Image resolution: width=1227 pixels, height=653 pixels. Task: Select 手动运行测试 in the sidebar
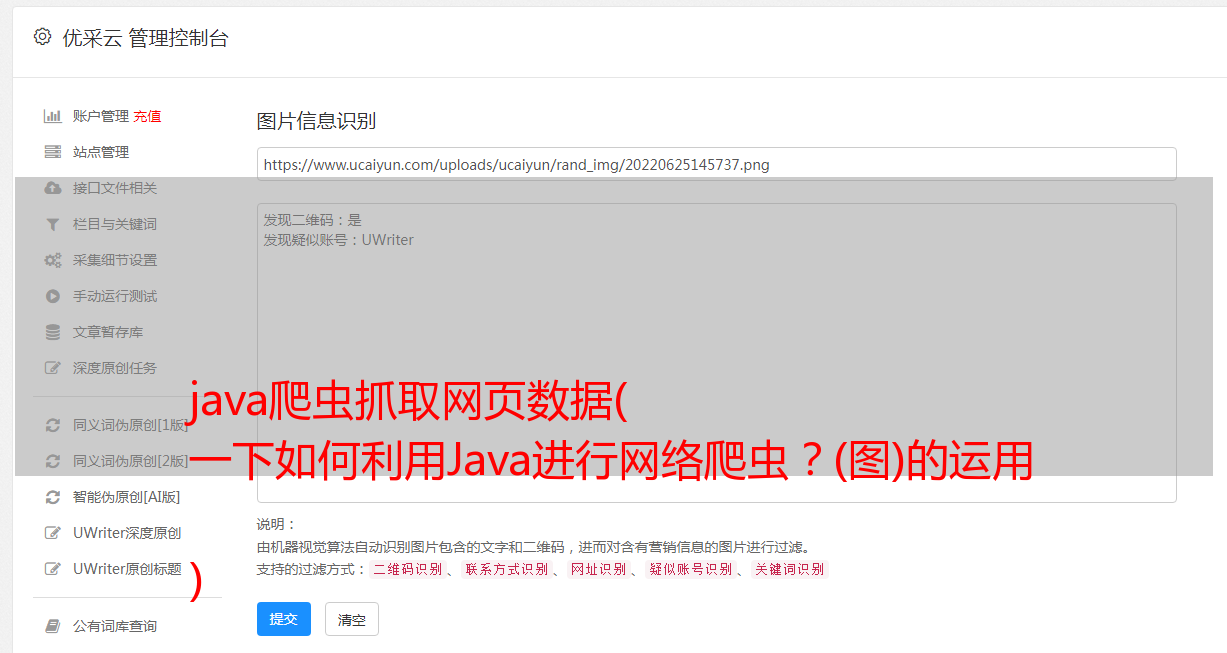point(115,296)
